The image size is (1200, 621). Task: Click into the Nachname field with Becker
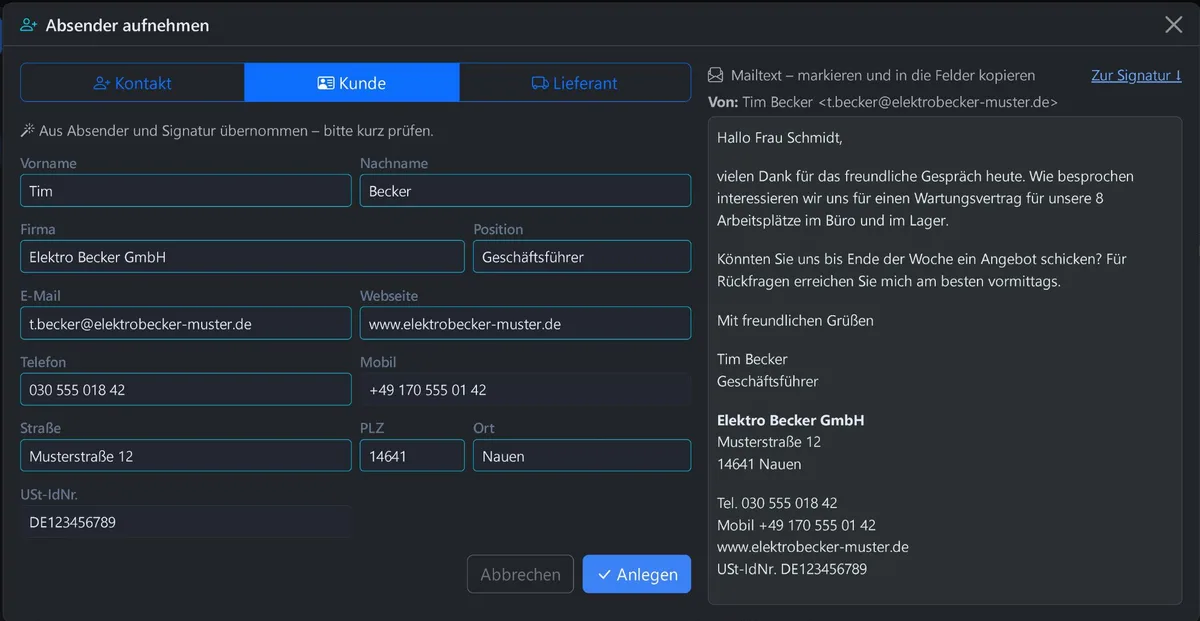pyautogui.click(x=525, y=191)
